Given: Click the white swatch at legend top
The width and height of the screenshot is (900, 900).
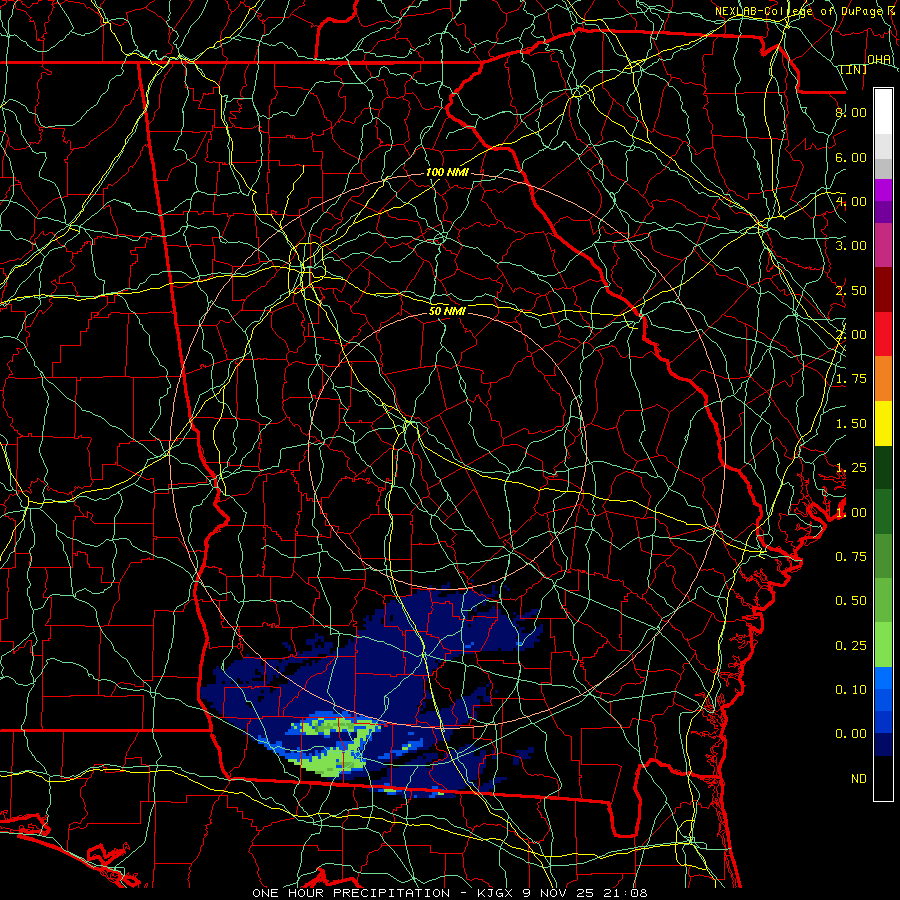Looking at the screenshot, I should (883, 111).
